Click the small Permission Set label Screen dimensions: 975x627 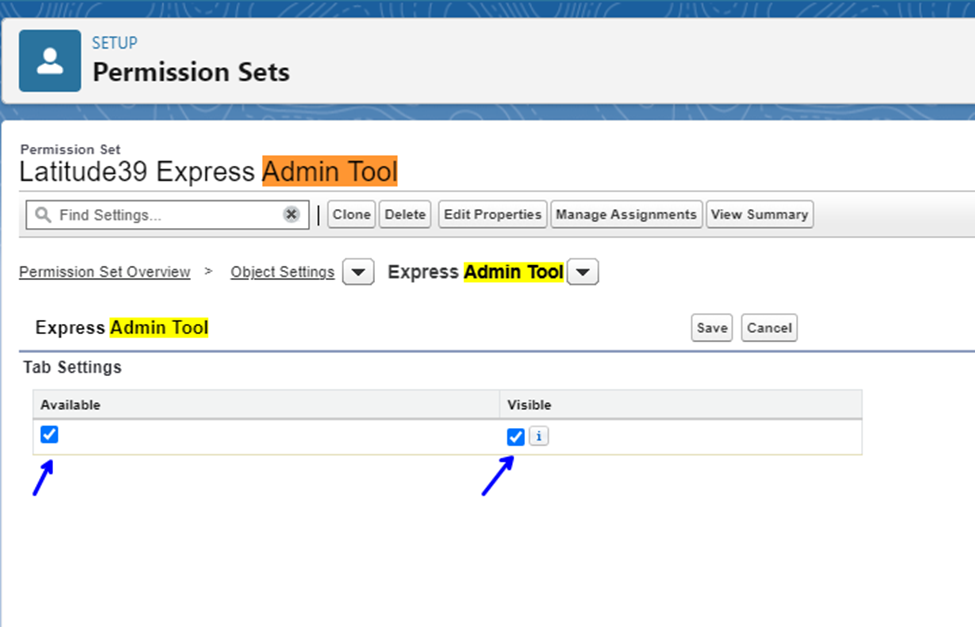click(x=70, y=149)
